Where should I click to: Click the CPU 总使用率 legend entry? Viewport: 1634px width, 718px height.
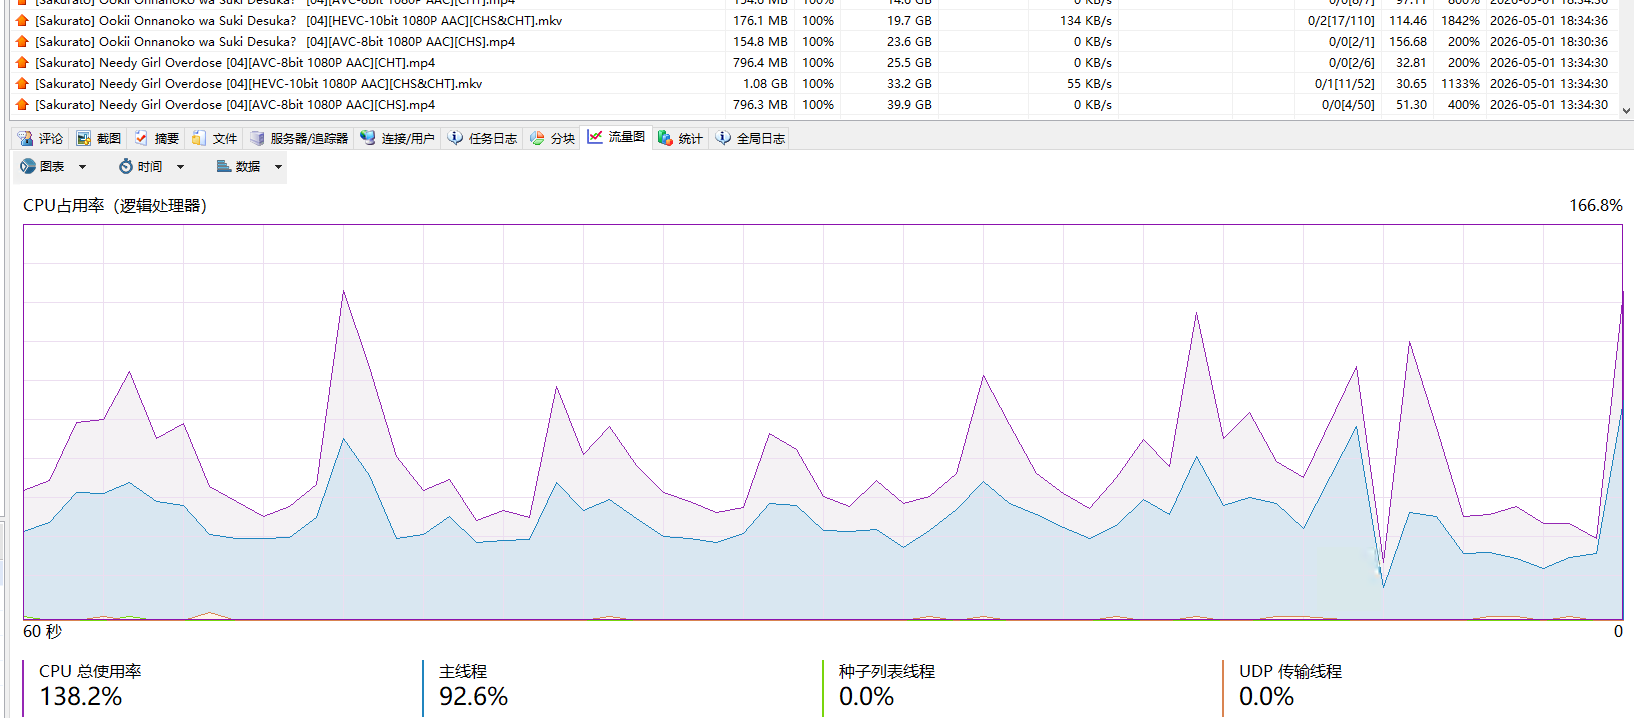coord(90,686)
